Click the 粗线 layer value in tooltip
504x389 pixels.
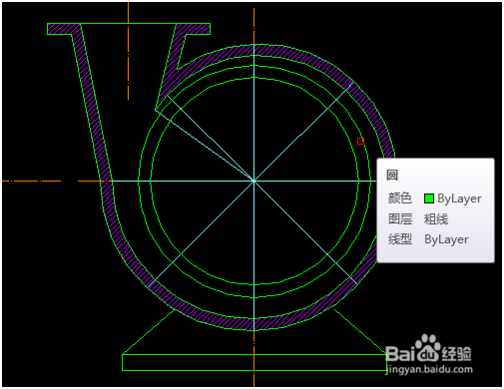(x=436, y=219)
